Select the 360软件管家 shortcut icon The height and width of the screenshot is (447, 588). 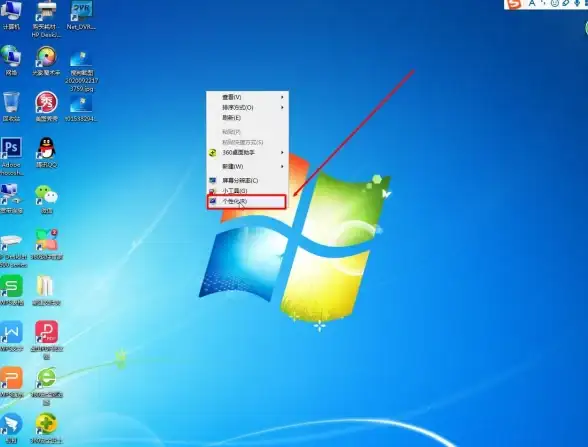point(46,244)
